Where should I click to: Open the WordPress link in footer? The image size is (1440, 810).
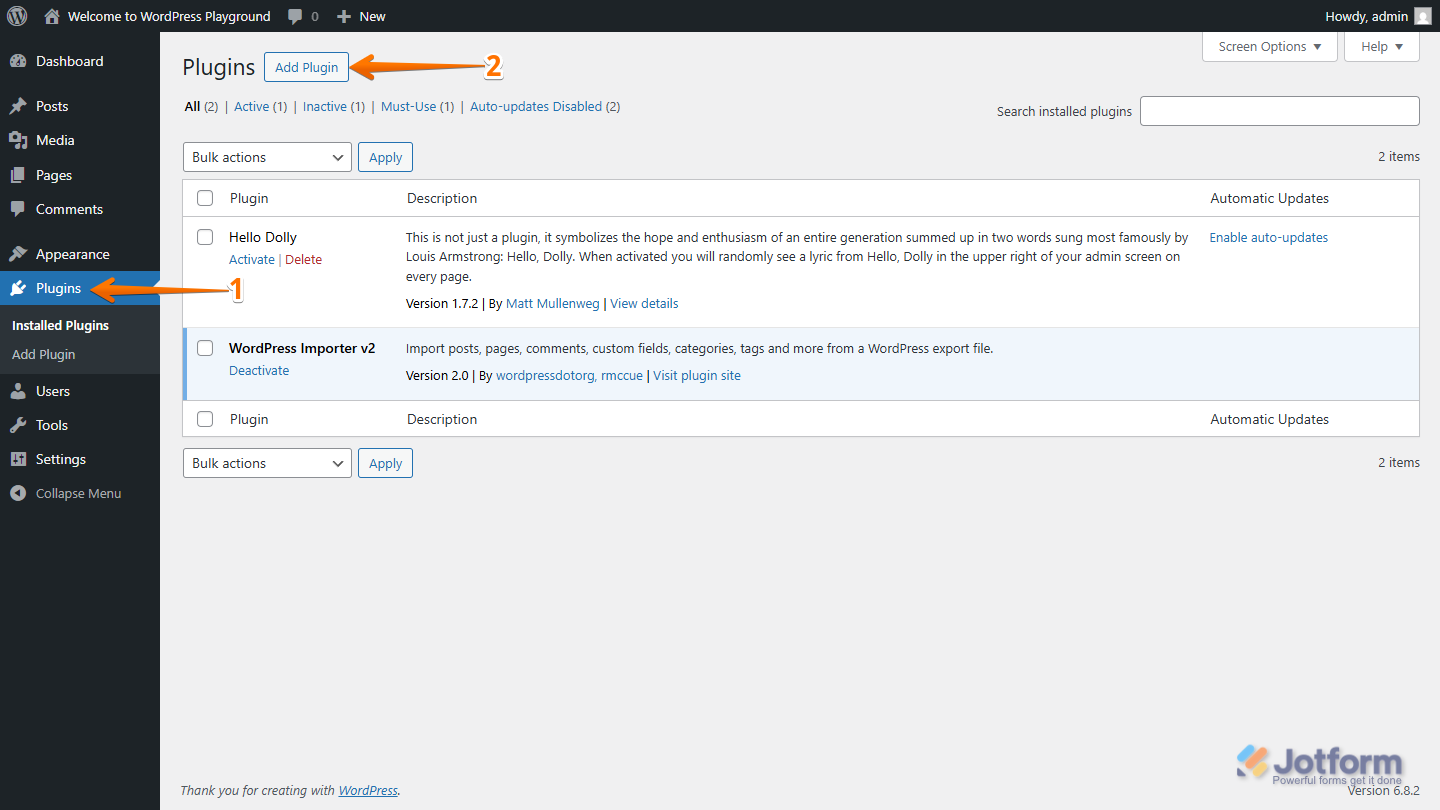pyautogui.click(x=368, y=790)
